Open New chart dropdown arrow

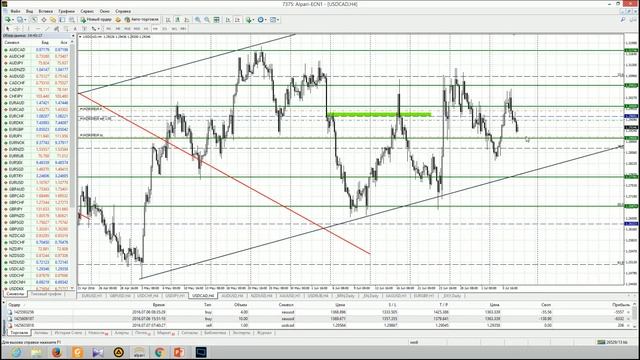pyautogui.click(x=13, y=20)
